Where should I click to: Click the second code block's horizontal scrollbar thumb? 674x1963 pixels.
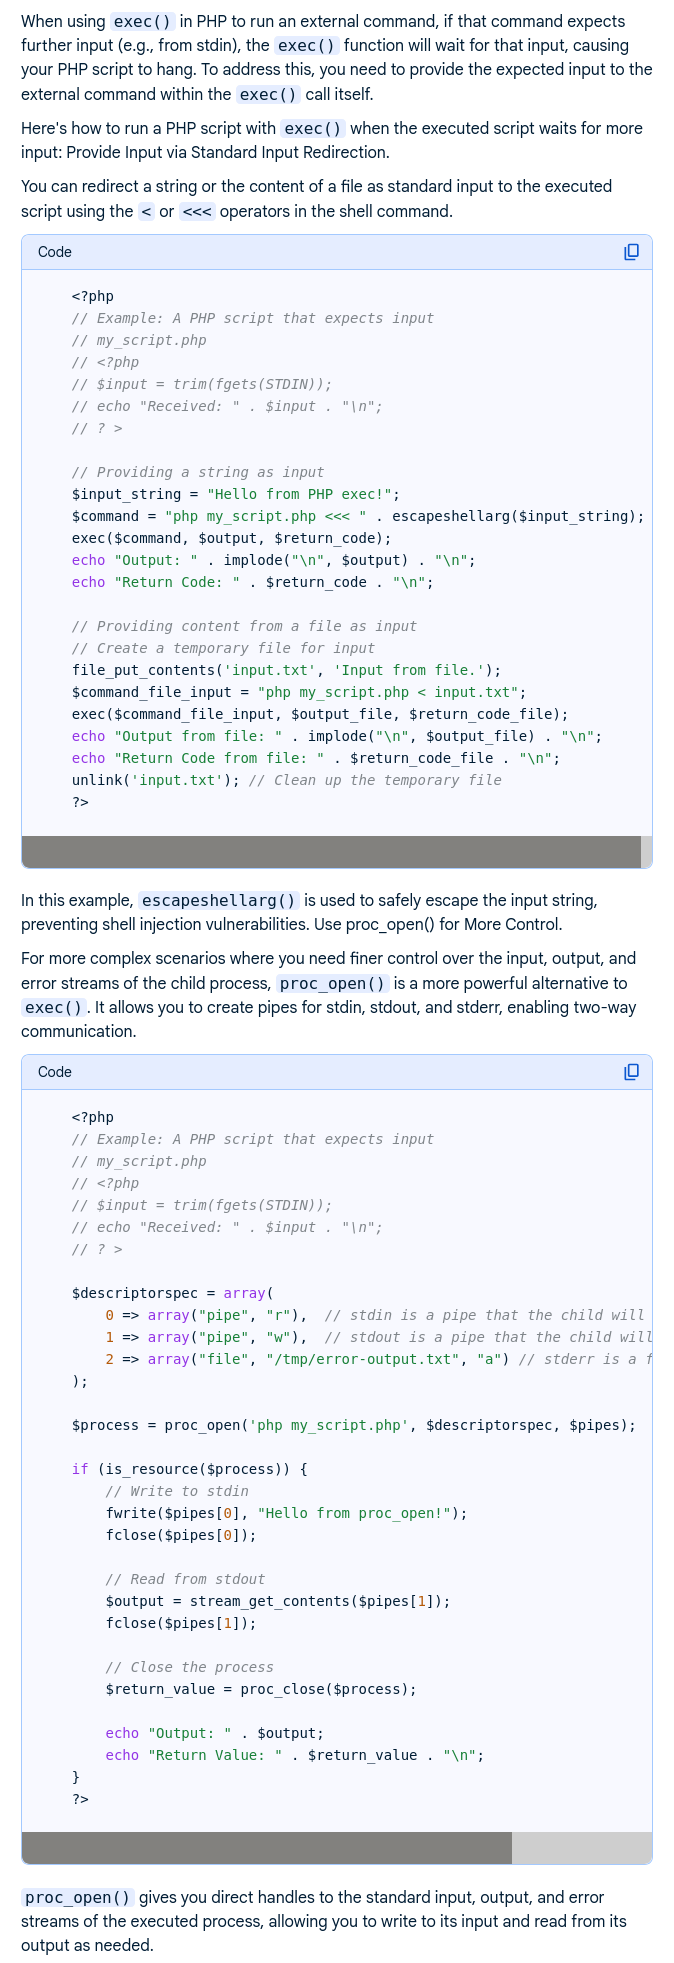266,1848
